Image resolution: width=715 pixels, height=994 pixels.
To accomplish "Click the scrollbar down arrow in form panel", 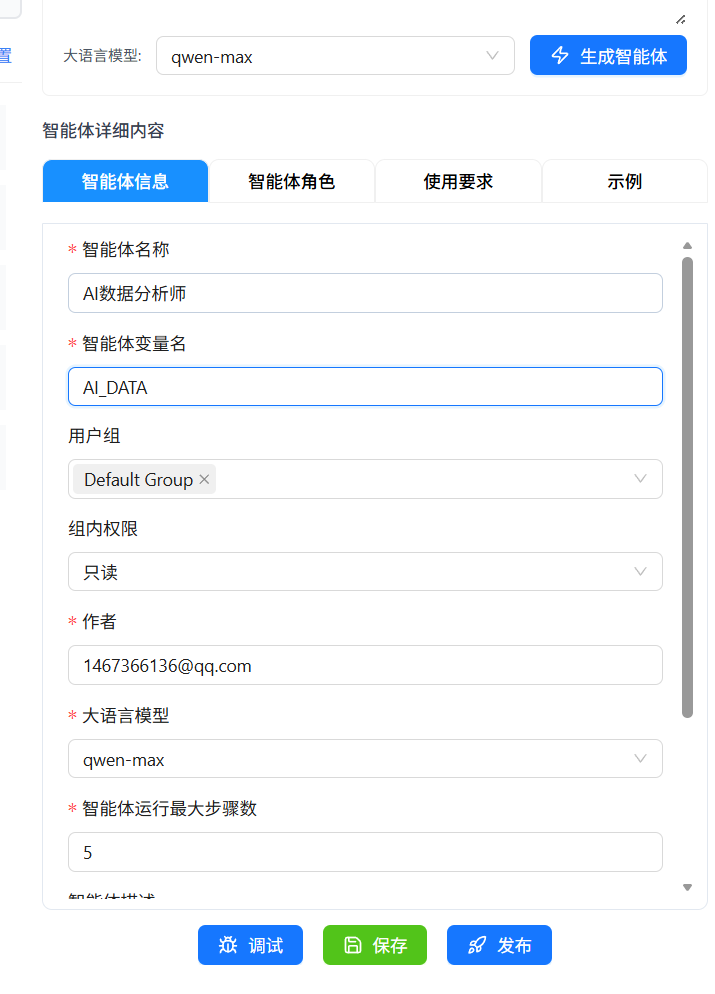I will (x=687, y=888).
